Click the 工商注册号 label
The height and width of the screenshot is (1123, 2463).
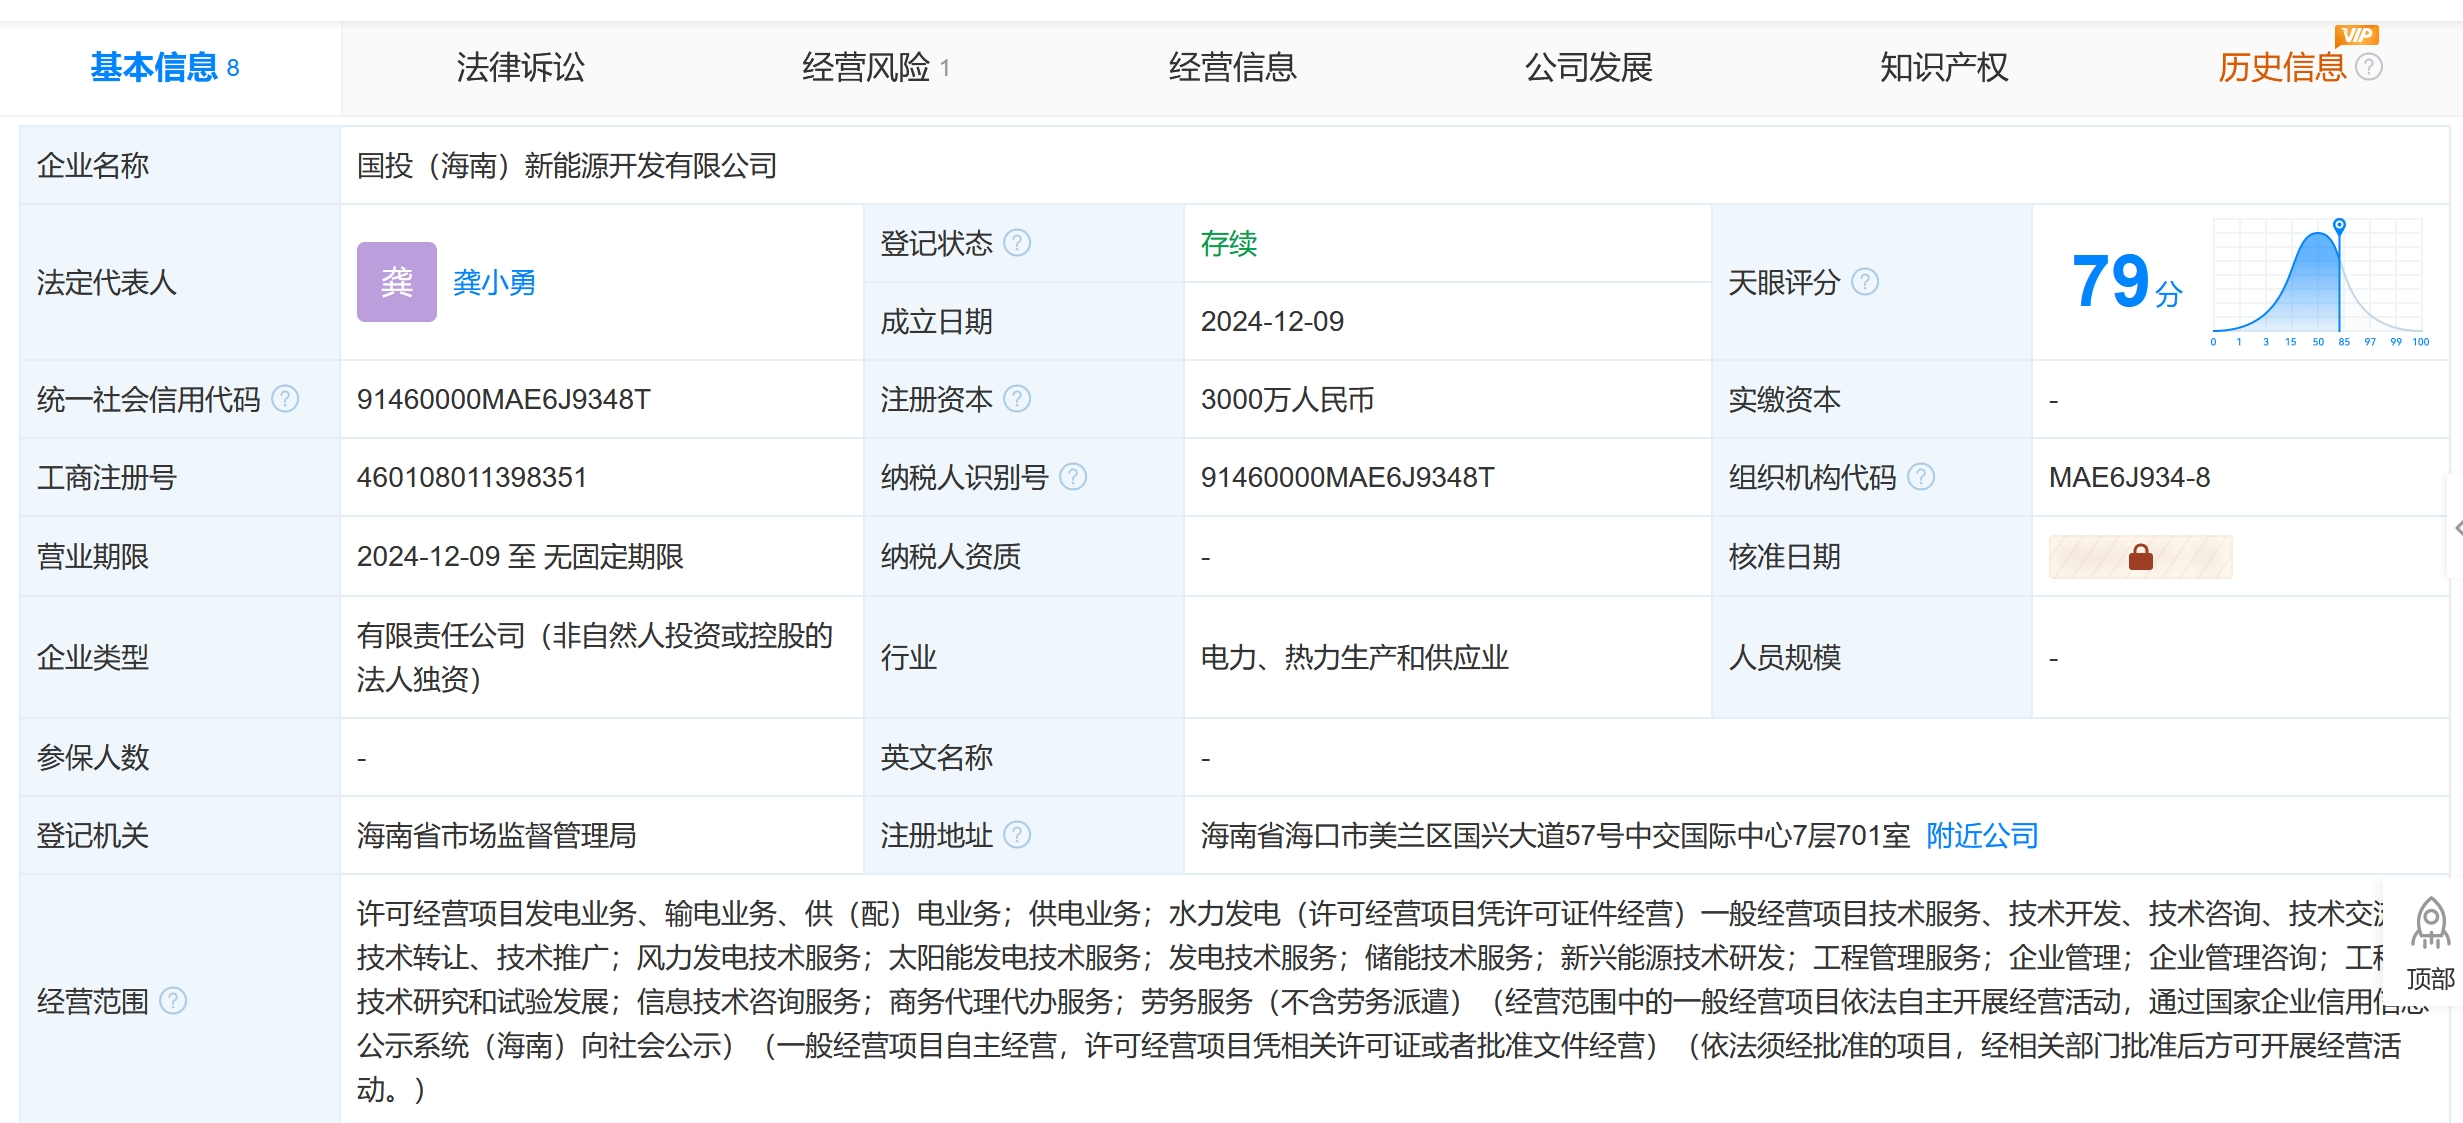107,477
